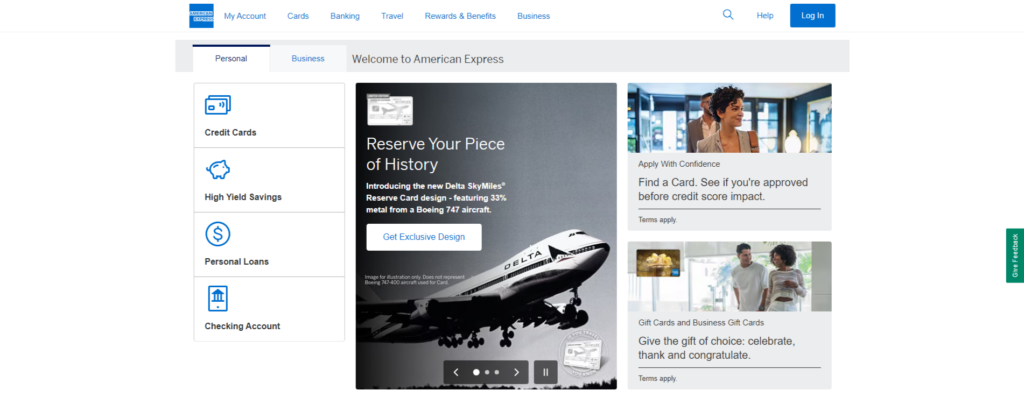
Task: Choose the Personal Loans dollar icon
Action: tap(217, 234)
